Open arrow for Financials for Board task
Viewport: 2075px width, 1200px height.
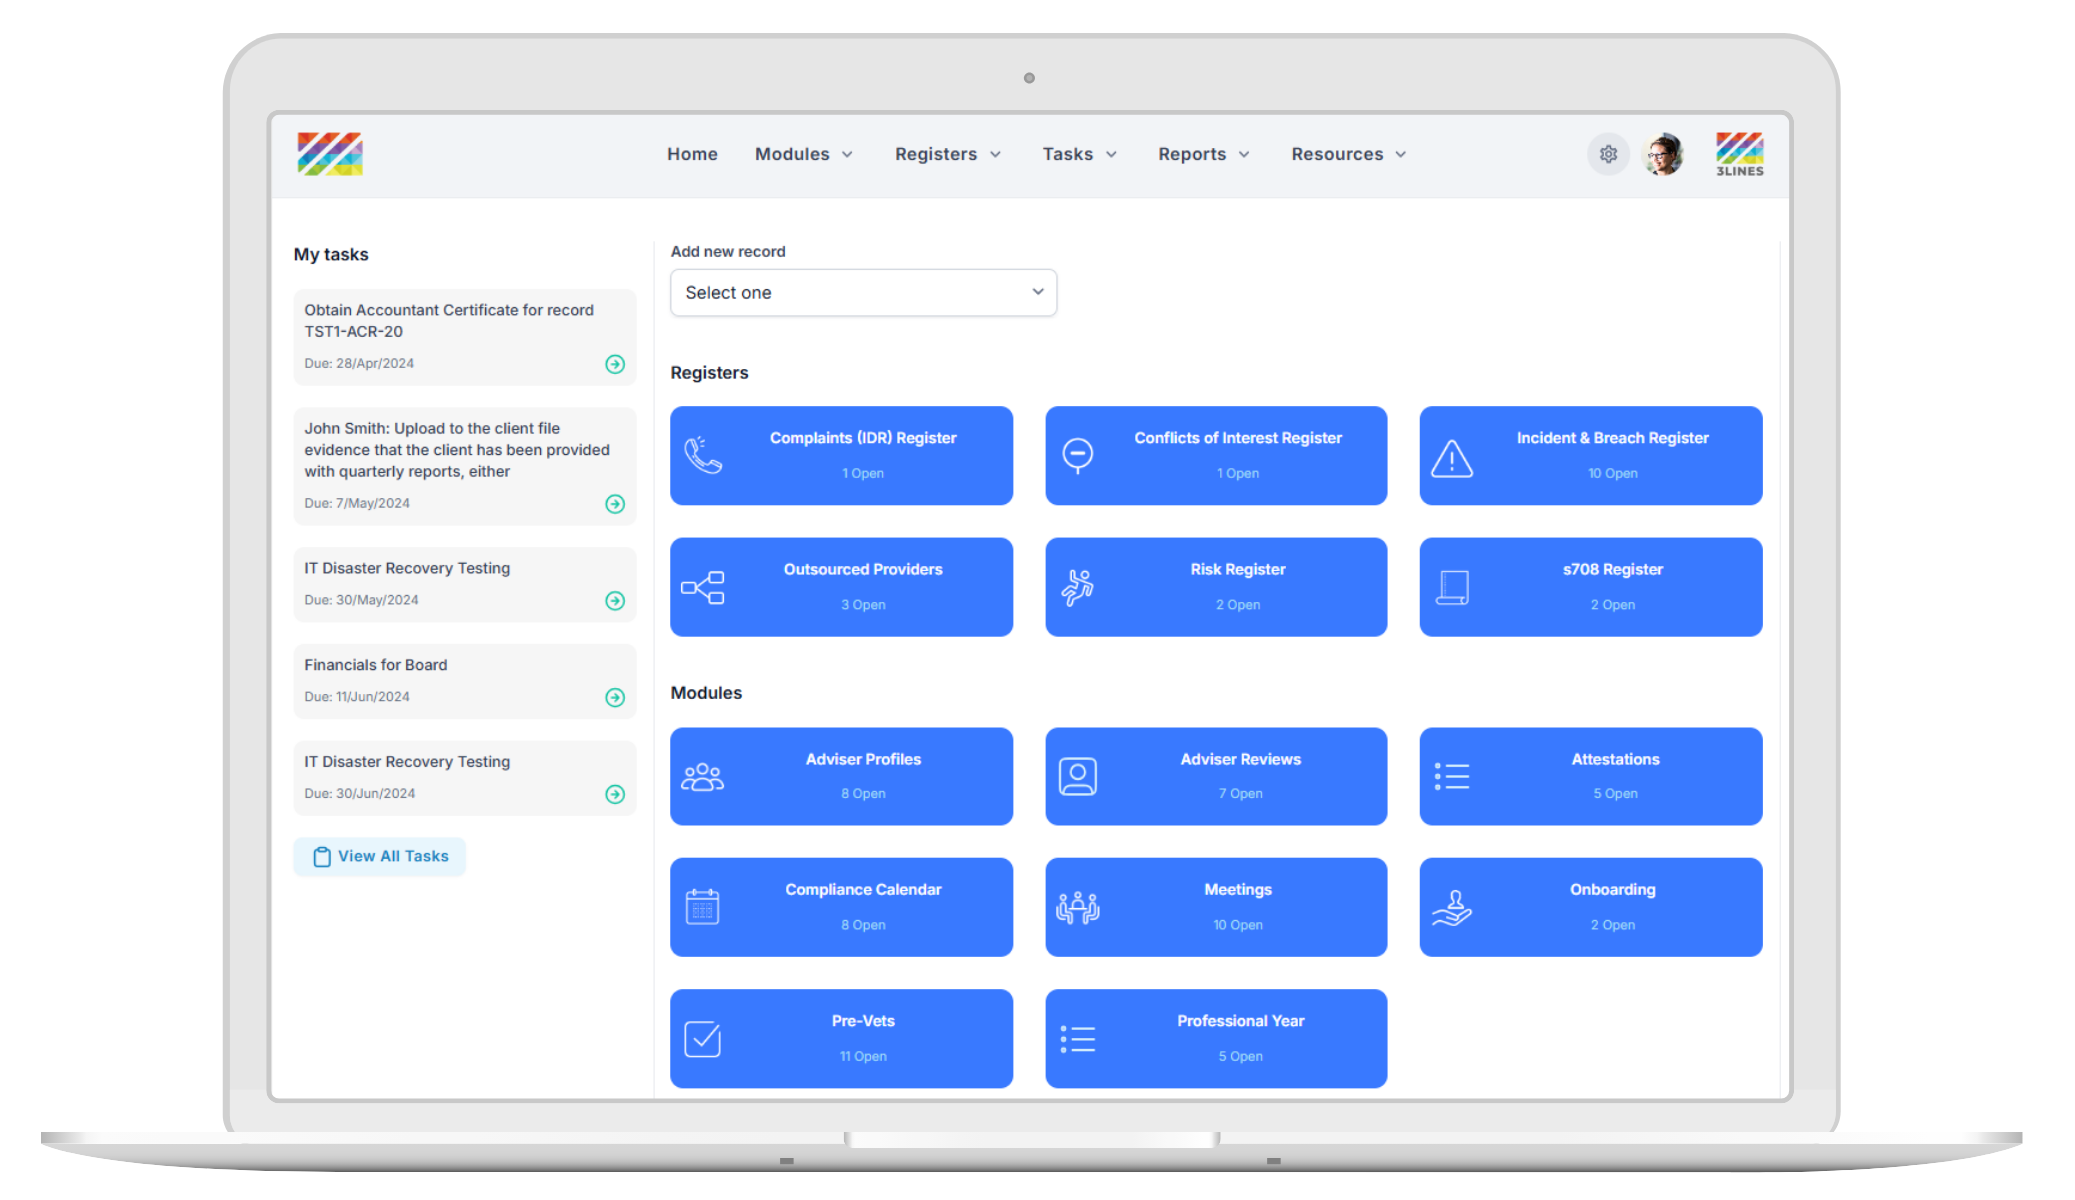pos(615,697)
